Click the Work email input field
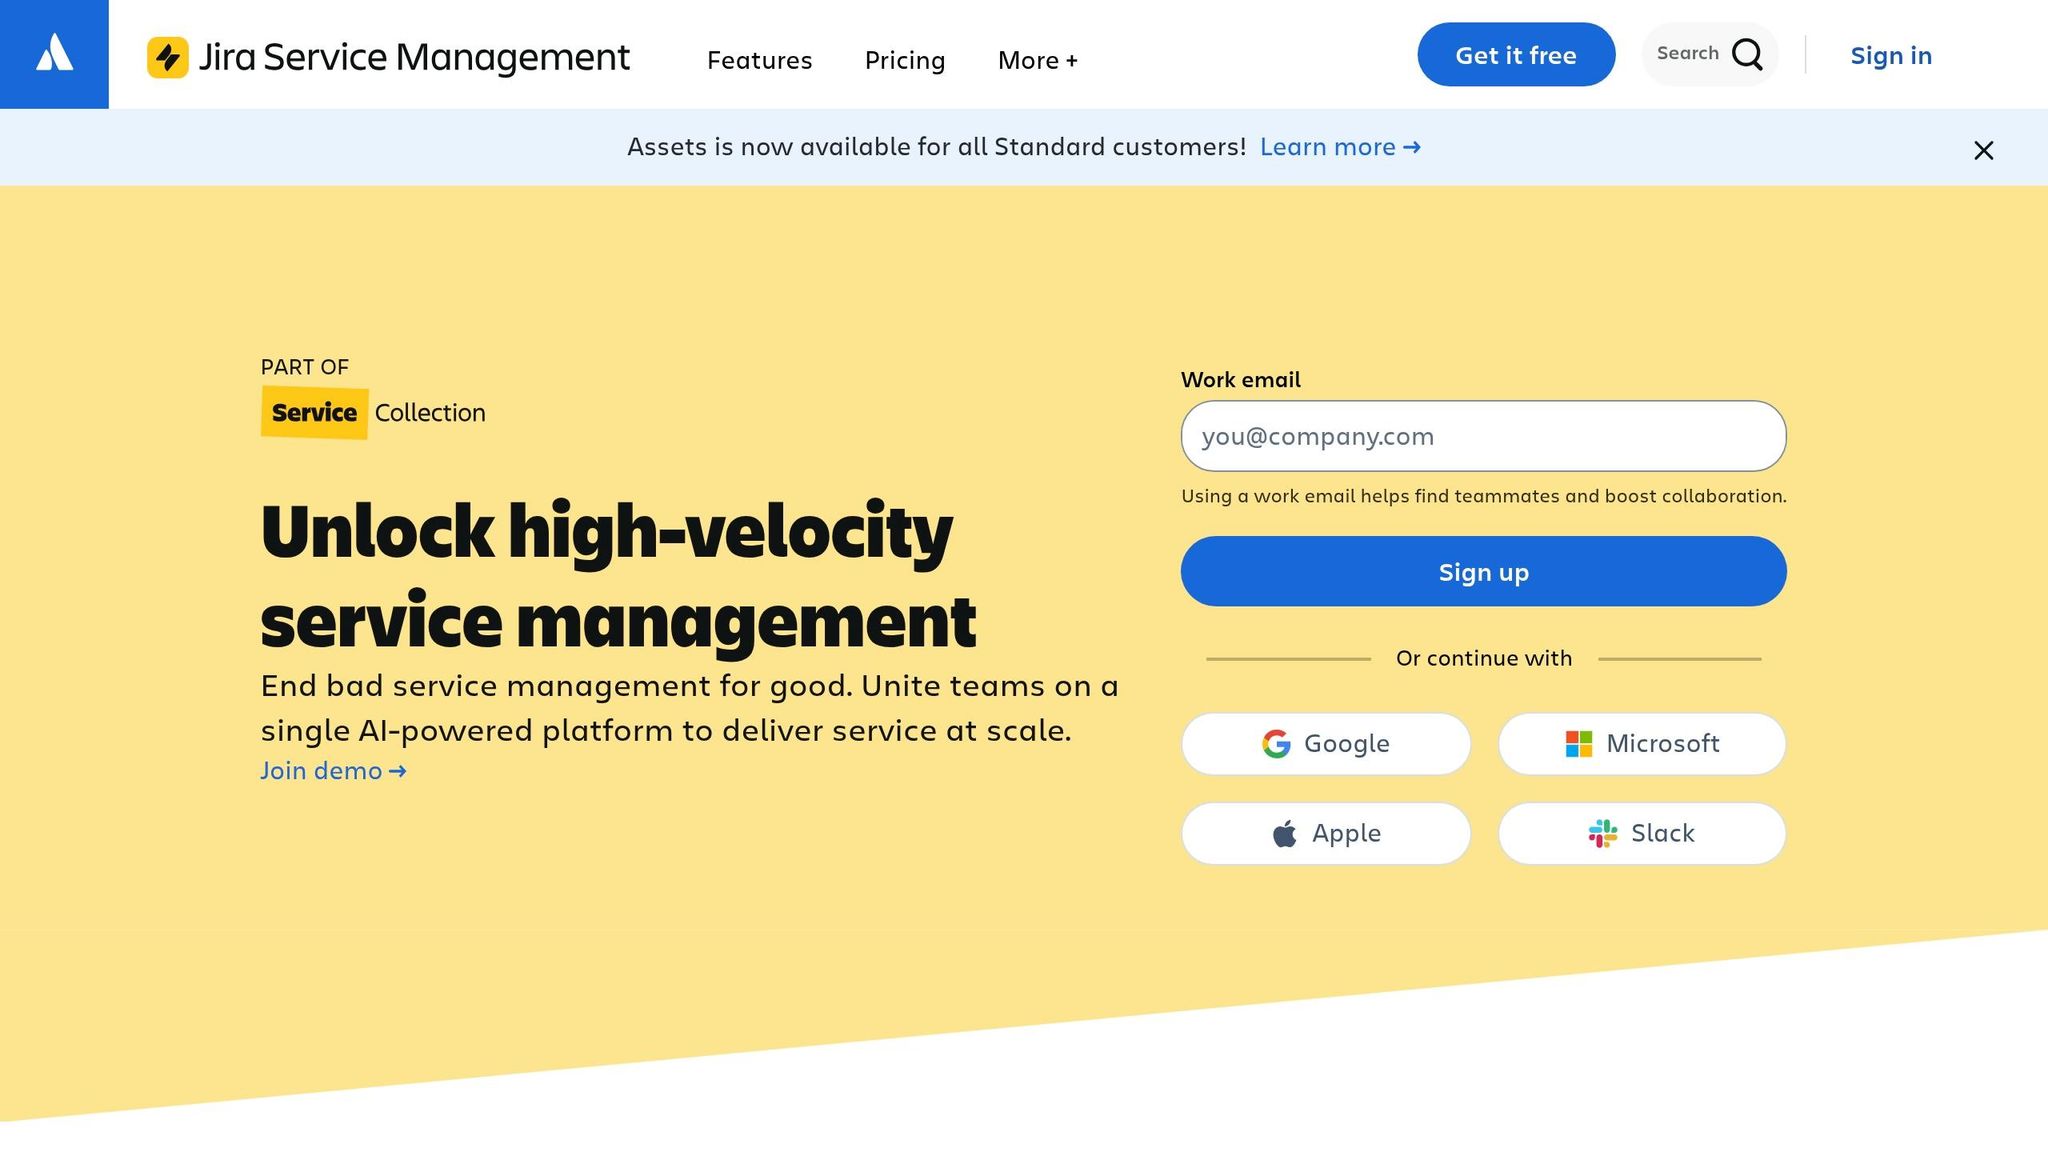Screen dimensions: 2048x1152 coord(1483,436)
